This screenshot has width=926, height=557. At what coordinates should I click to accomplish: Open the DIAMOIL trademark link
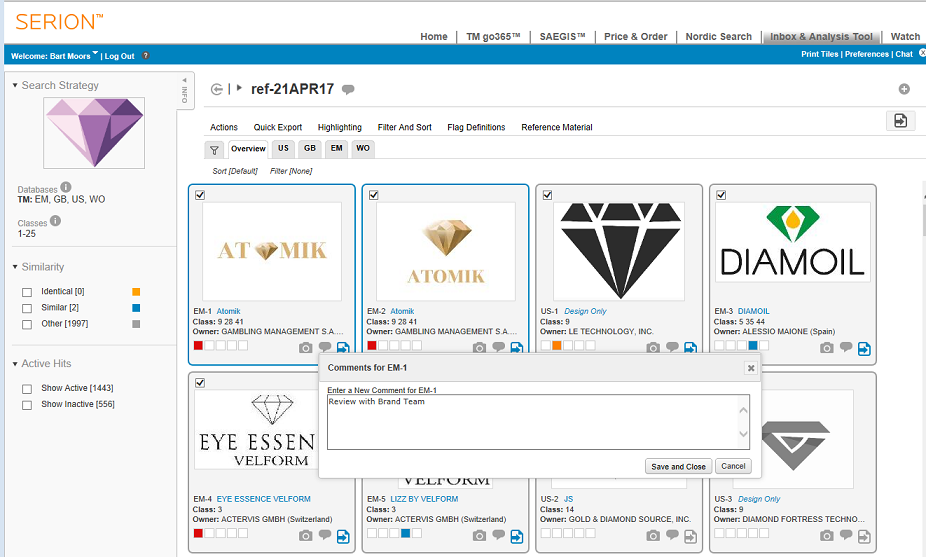(x=754, y=311)
